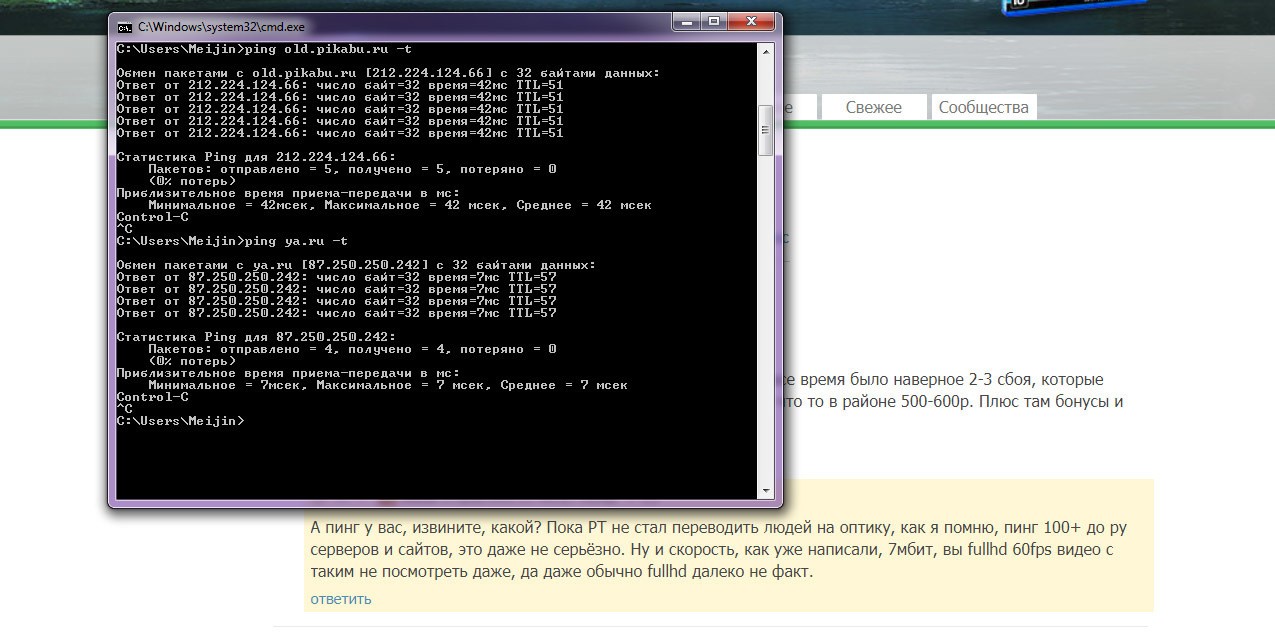Click line 'Минимальное = 42мсек'

pos(400,205)
